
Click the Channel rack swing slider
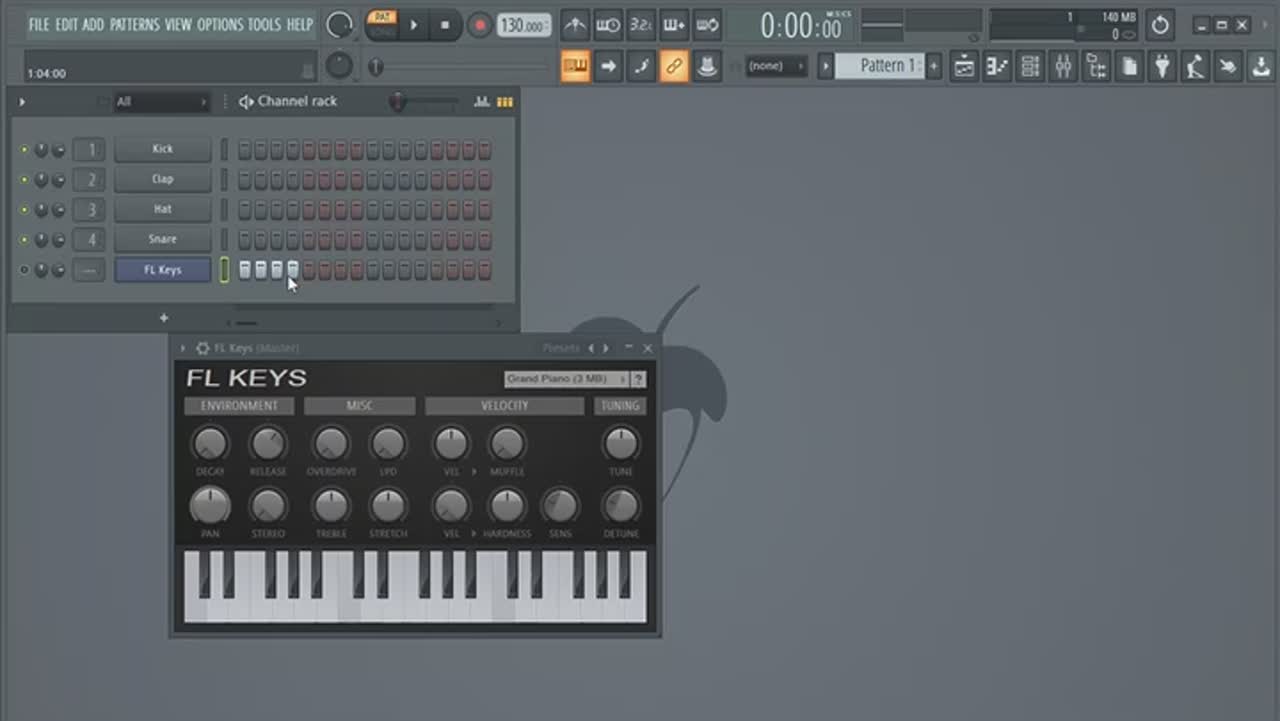(399, 101)
